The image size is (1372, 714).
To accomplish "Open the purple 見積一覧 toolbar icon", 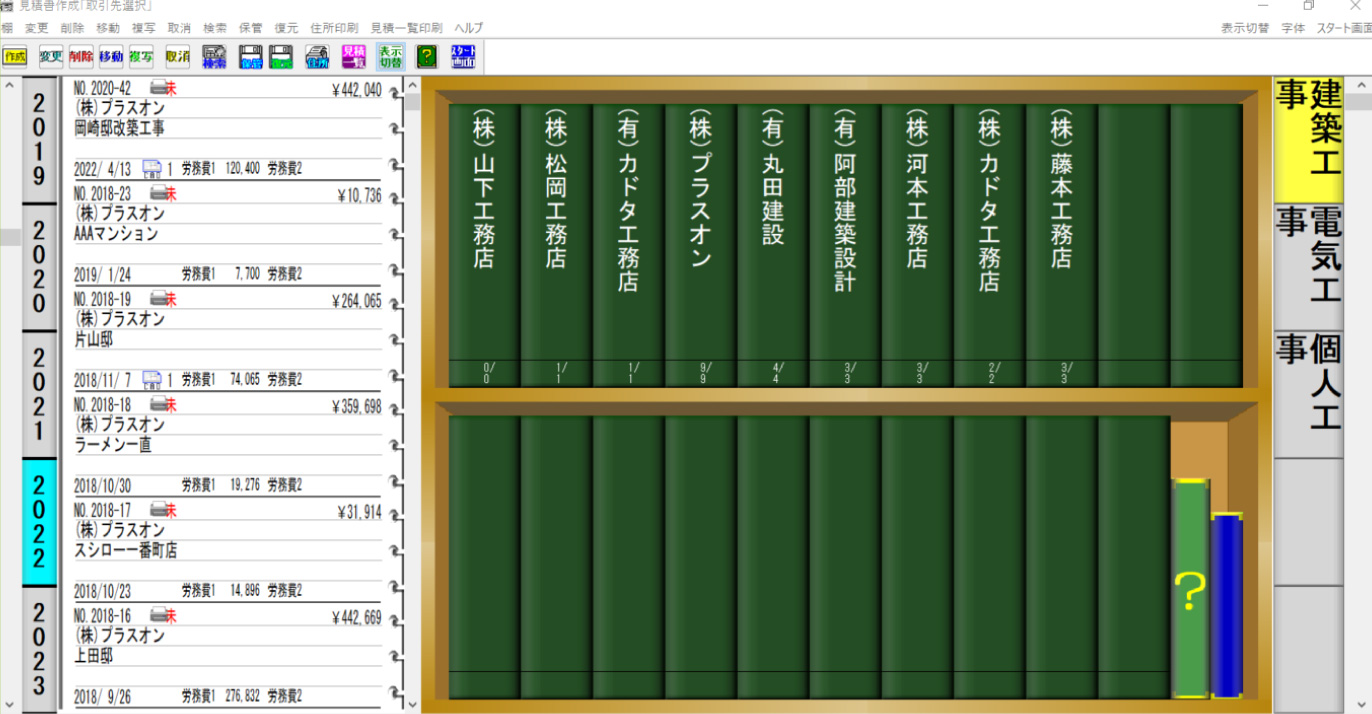I will (353, 57).
